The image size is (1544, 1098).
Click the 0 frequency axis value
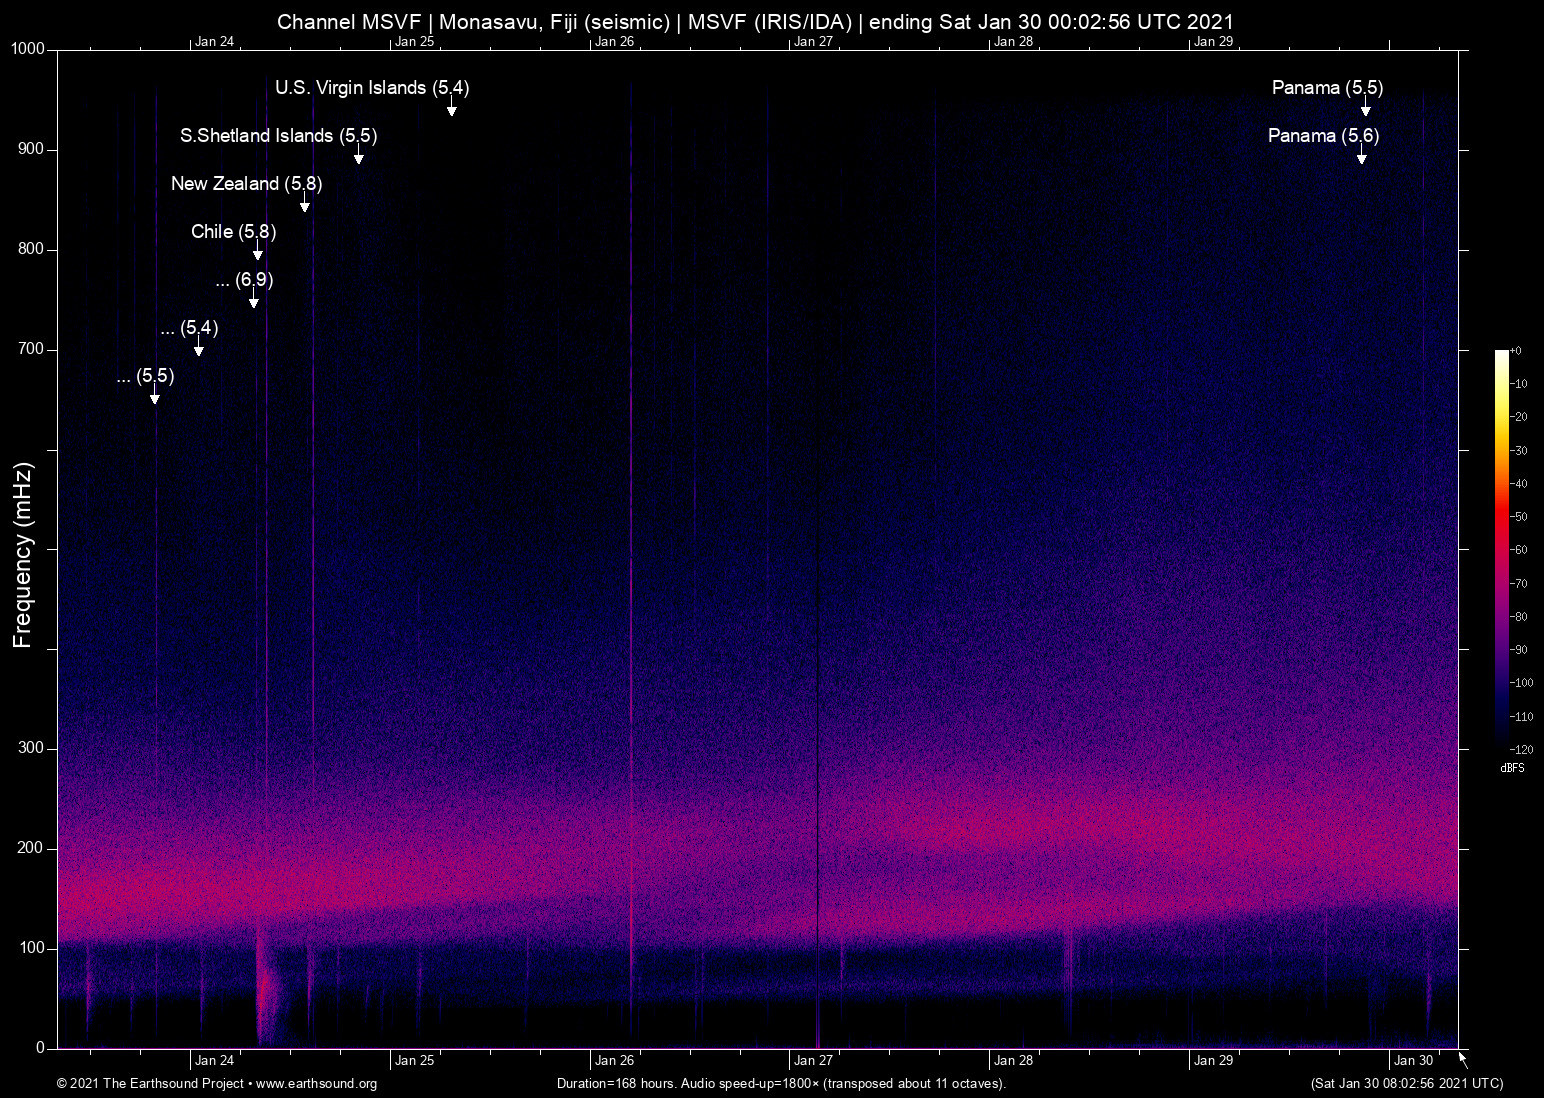(41, 1048)
